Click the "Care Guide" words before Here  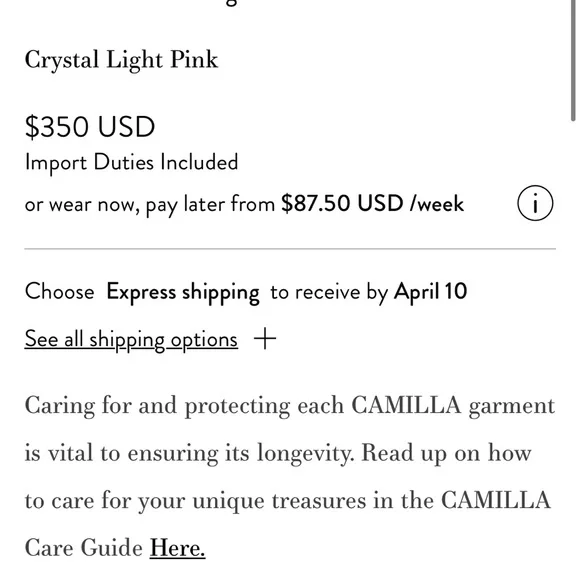84,548
